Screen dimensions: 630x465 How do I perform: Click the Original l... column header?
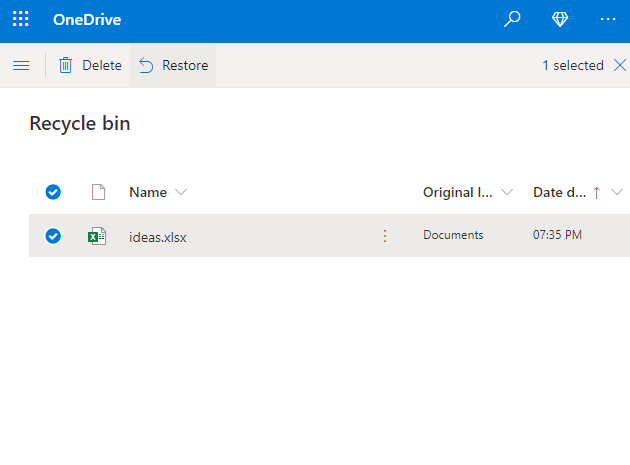click(x=458, y=193)
